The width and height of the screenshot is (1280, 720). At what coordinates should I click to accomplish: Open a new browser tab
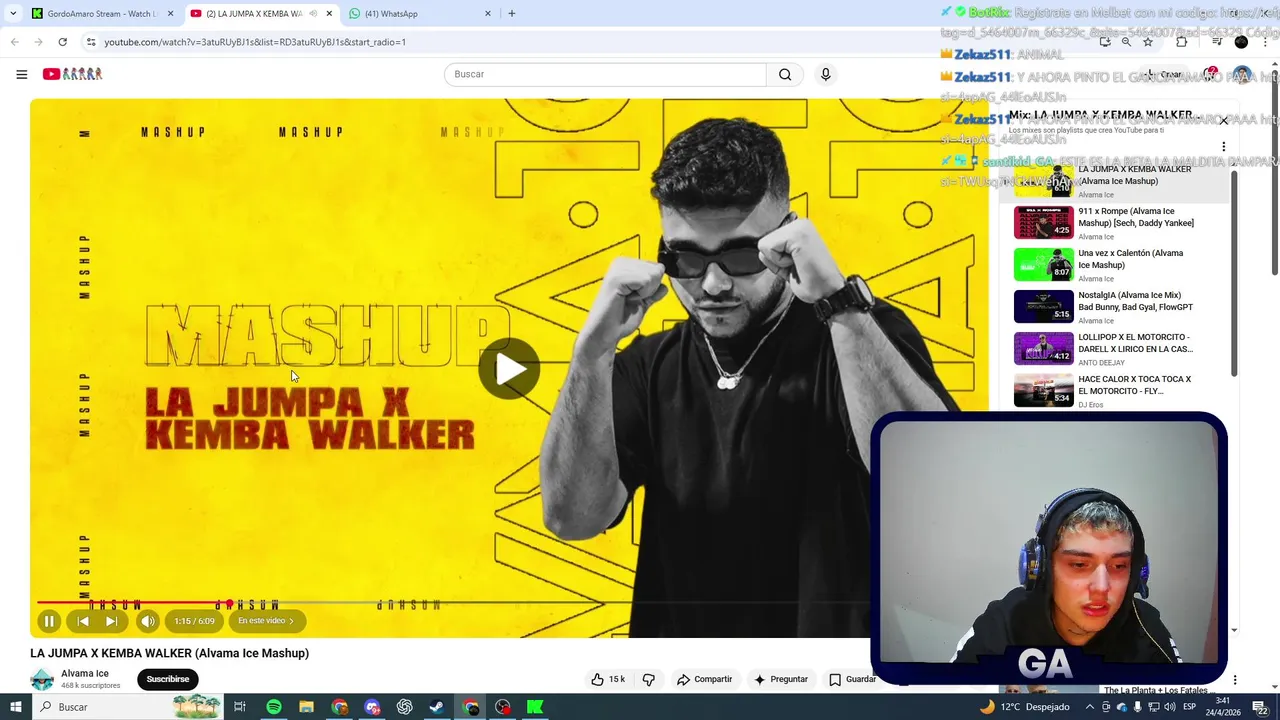[511, 14]
